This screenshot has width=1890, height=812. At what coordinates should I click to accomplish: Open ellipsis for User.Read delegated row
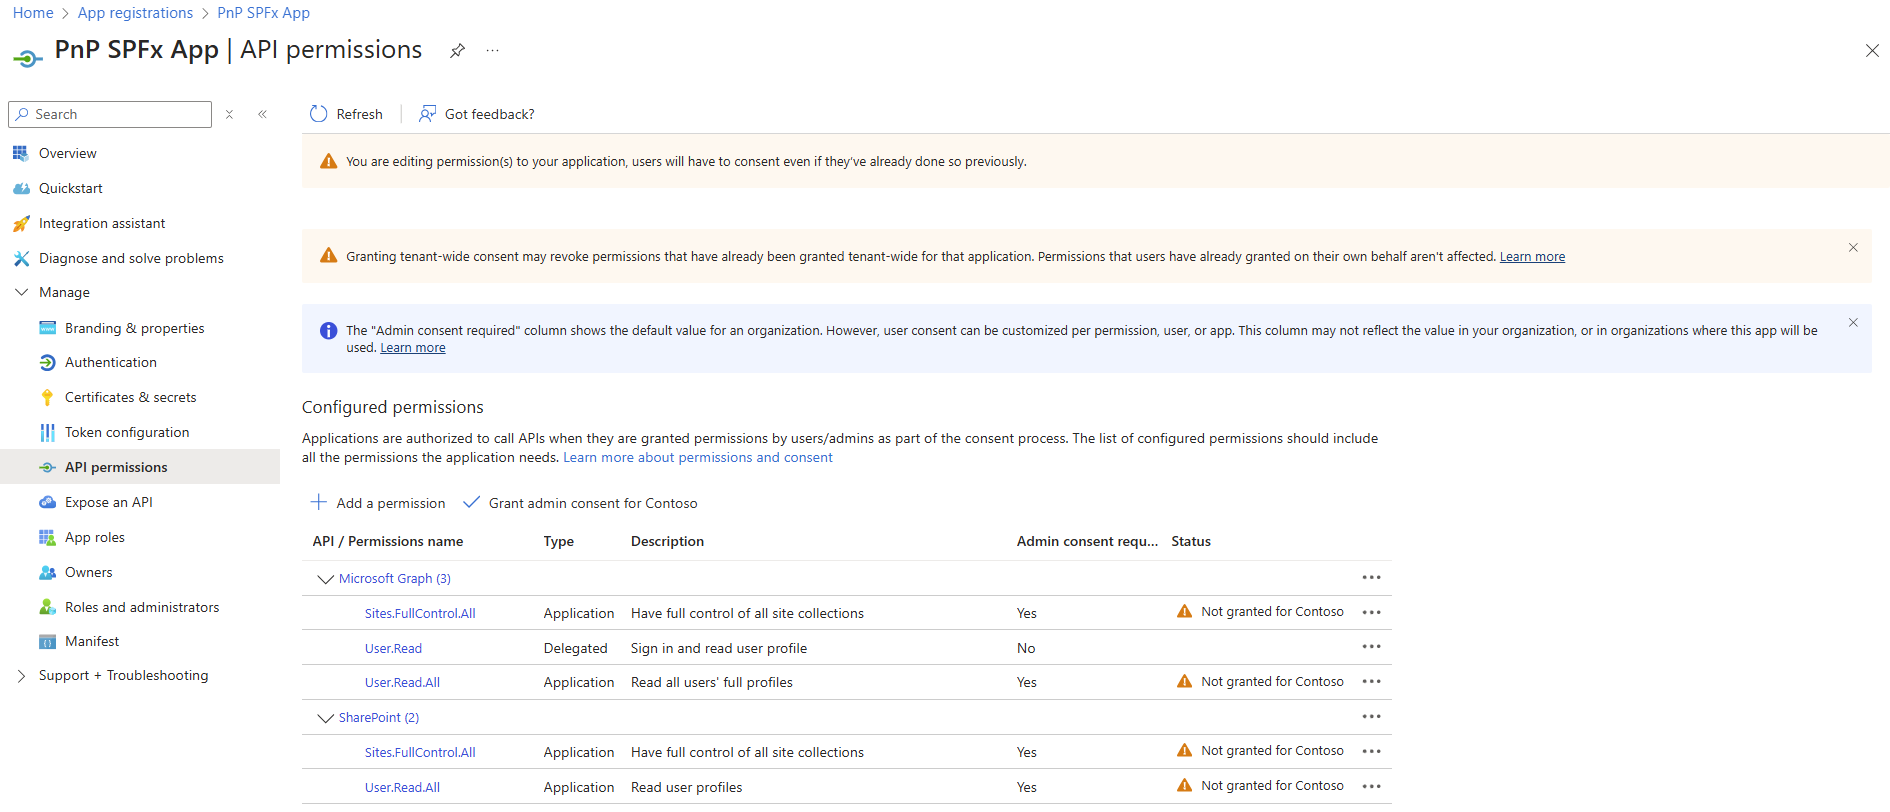tap(1371, 647)
